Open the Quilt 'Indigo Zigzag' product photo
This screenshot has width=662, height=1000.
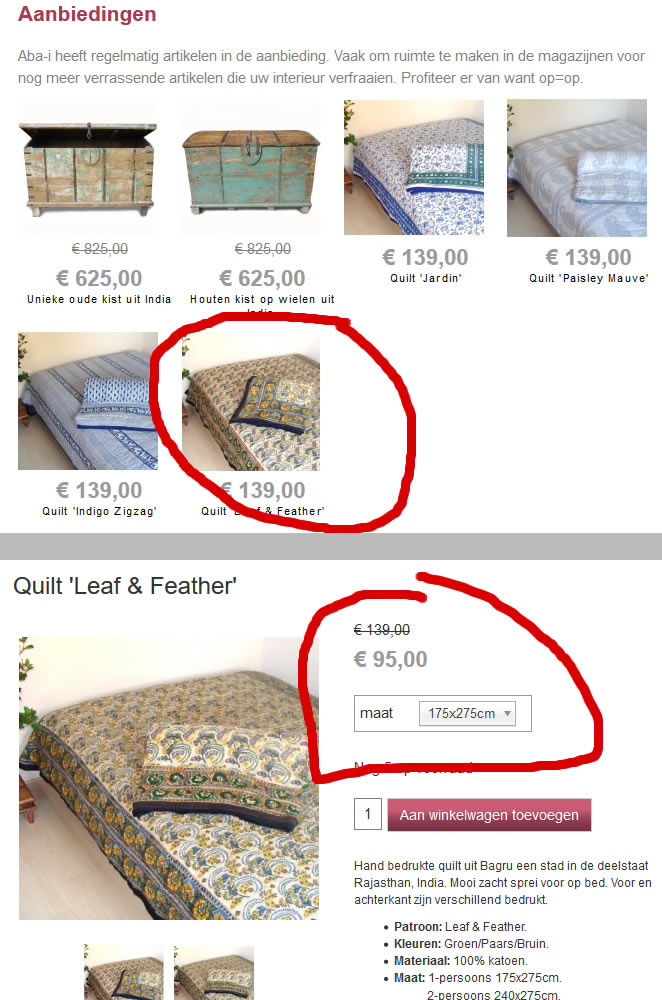88,401
